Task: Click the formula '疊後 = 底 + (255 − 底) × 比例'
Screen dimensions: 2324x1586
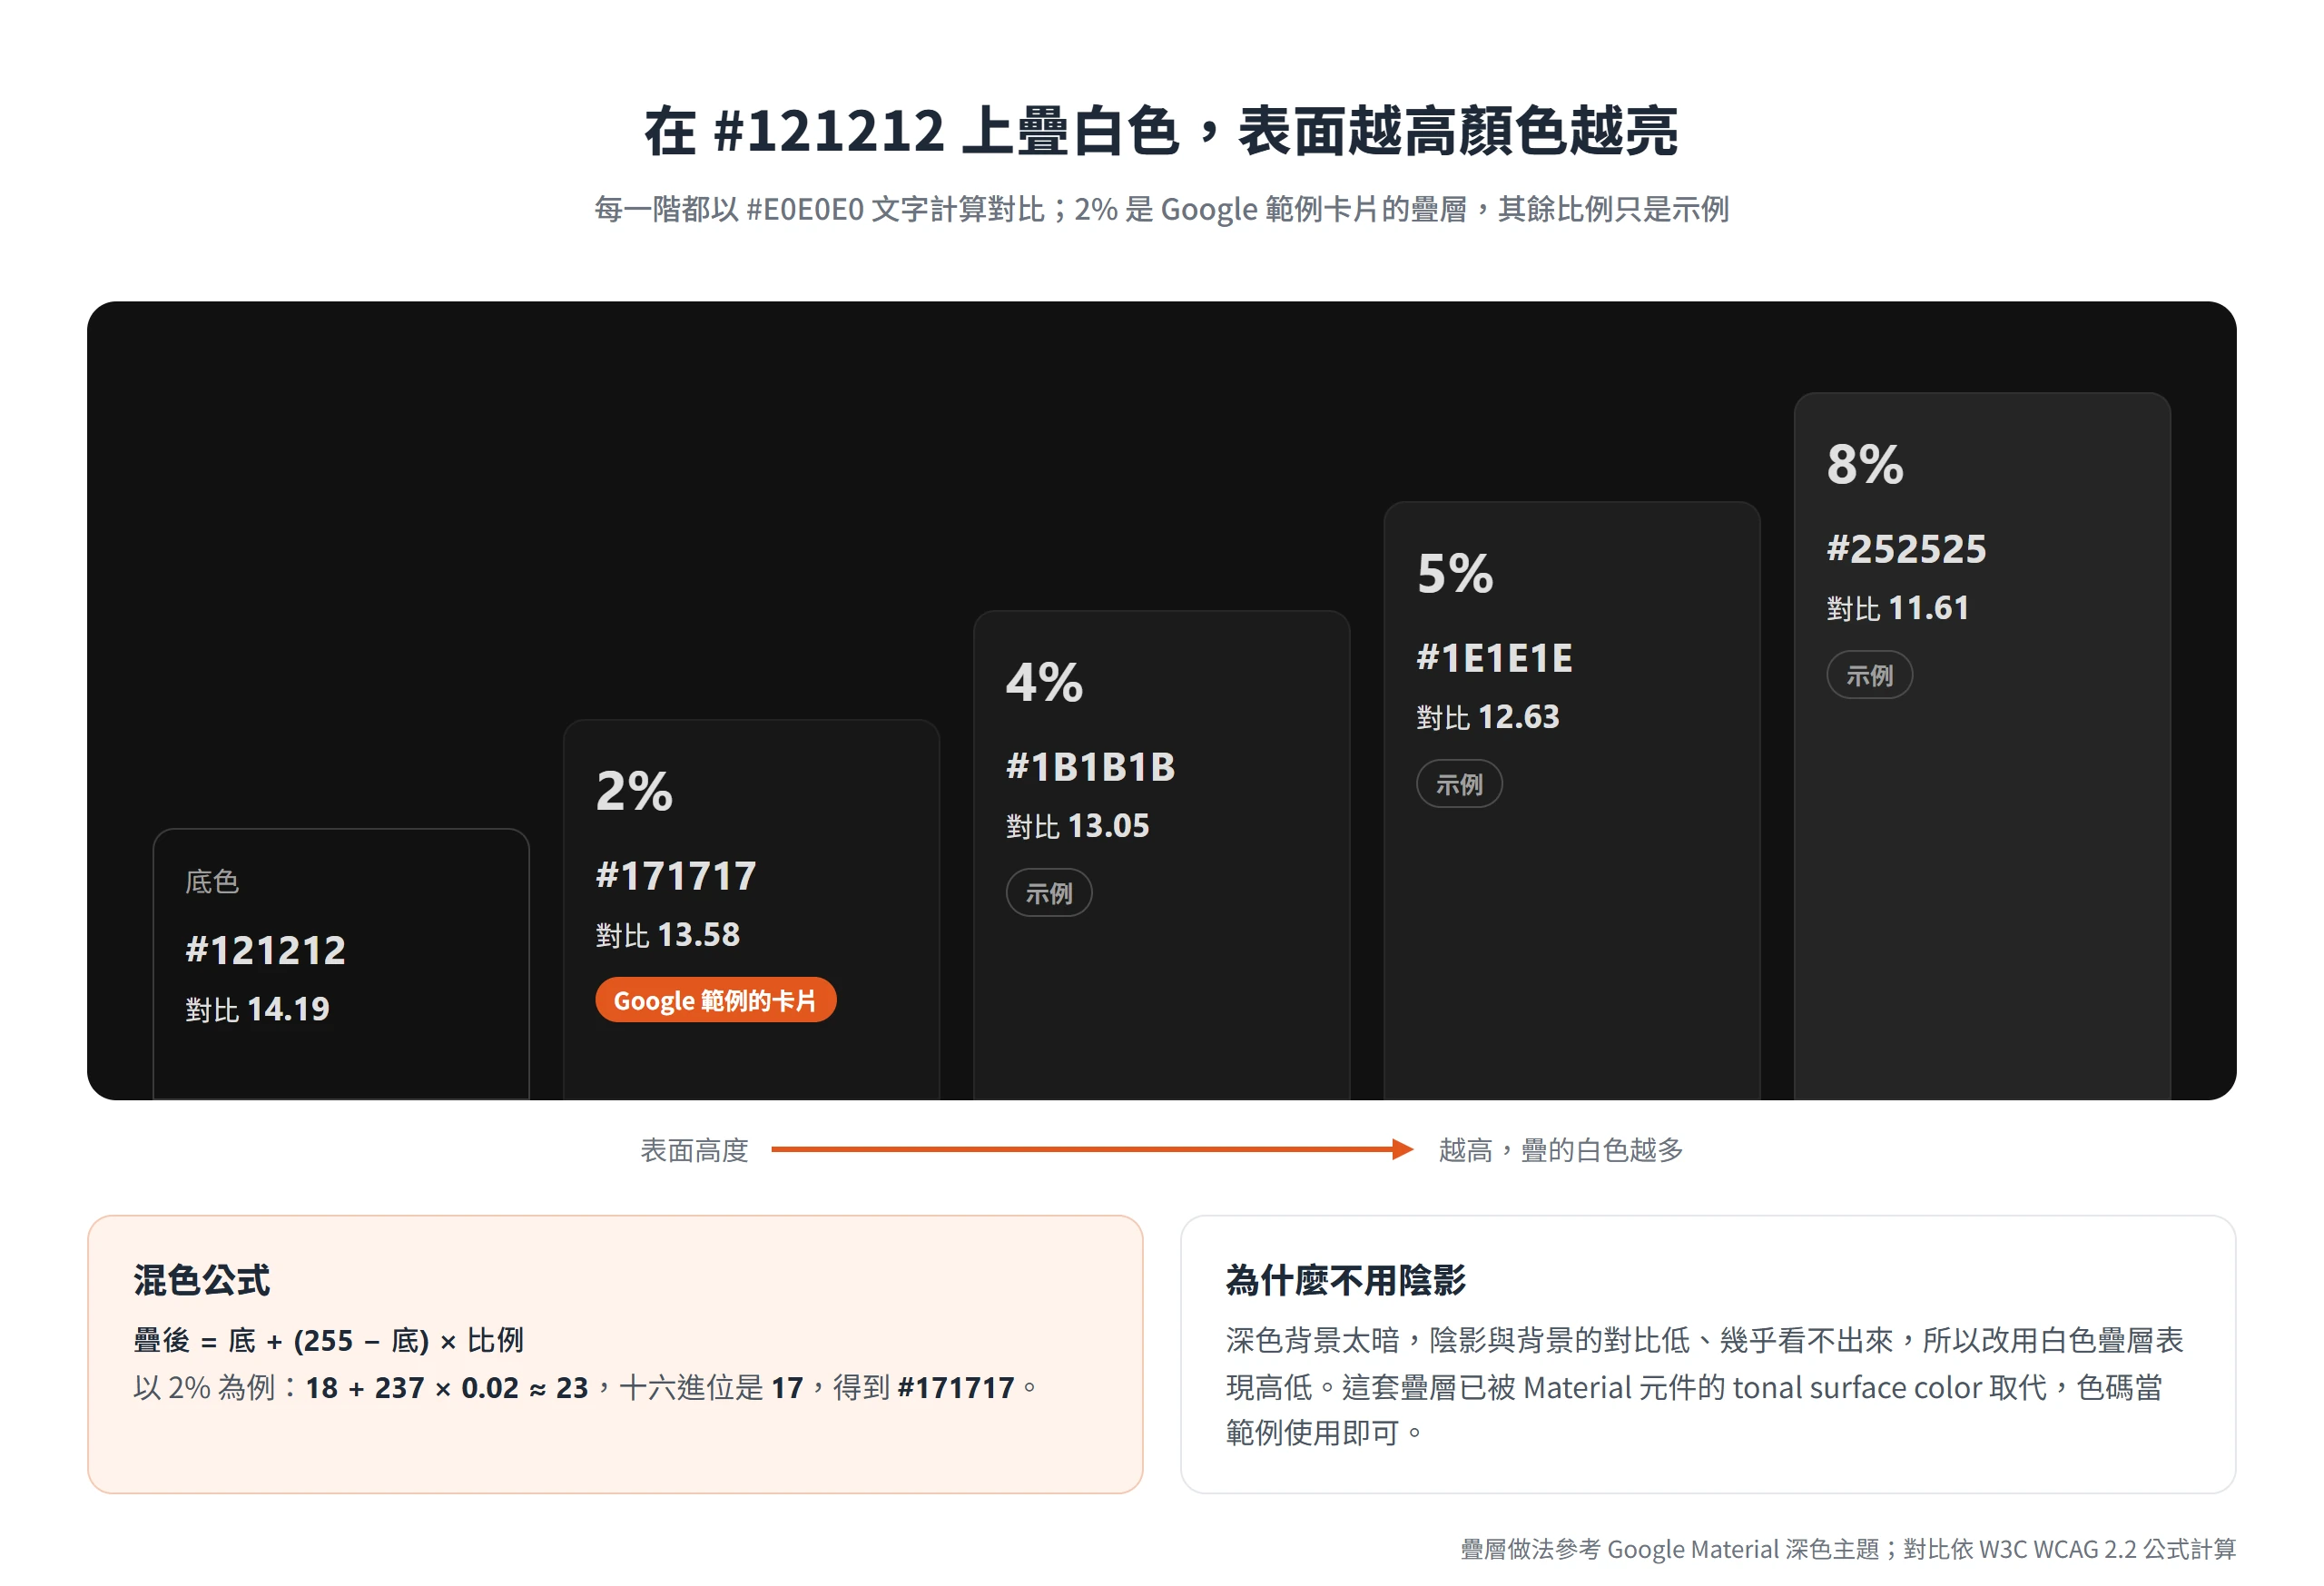Action: 328,1340
